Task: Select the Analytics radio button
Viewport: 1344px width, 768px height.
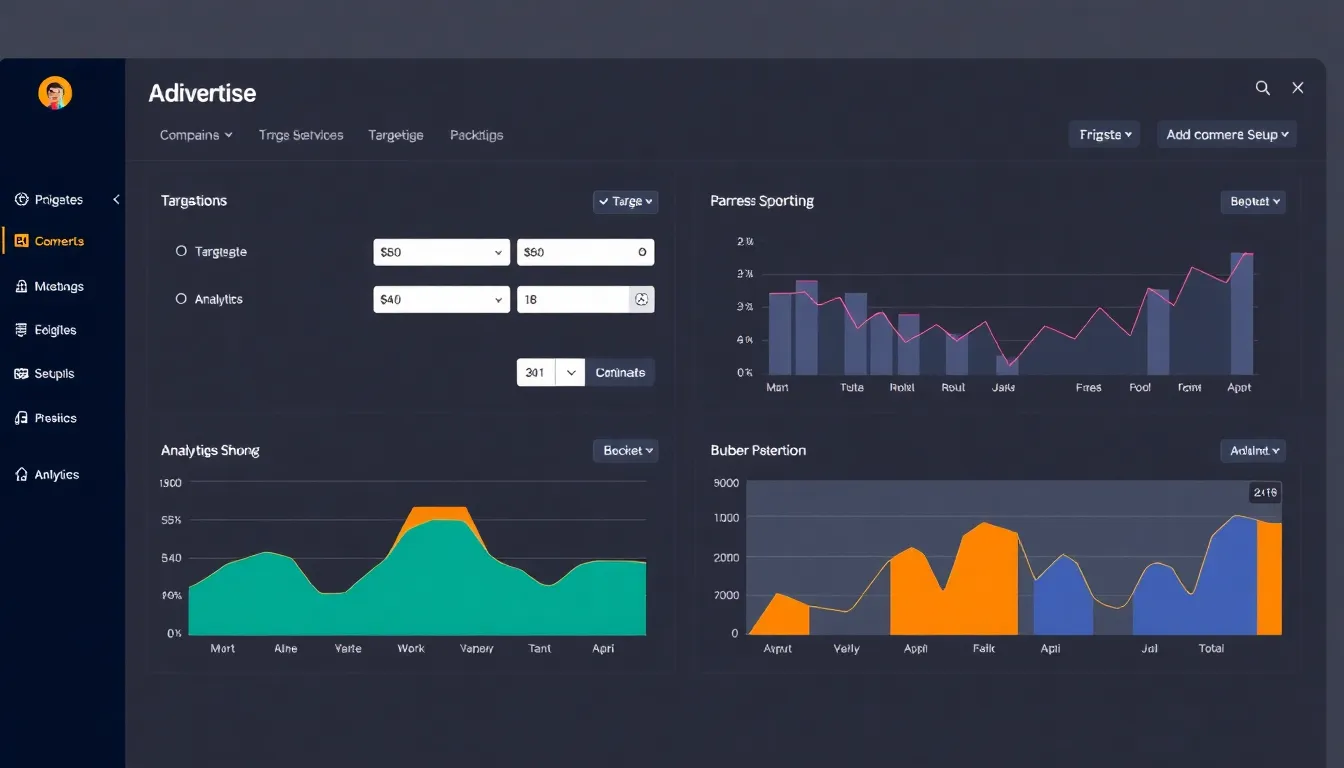Action: [x=181, y=298]
